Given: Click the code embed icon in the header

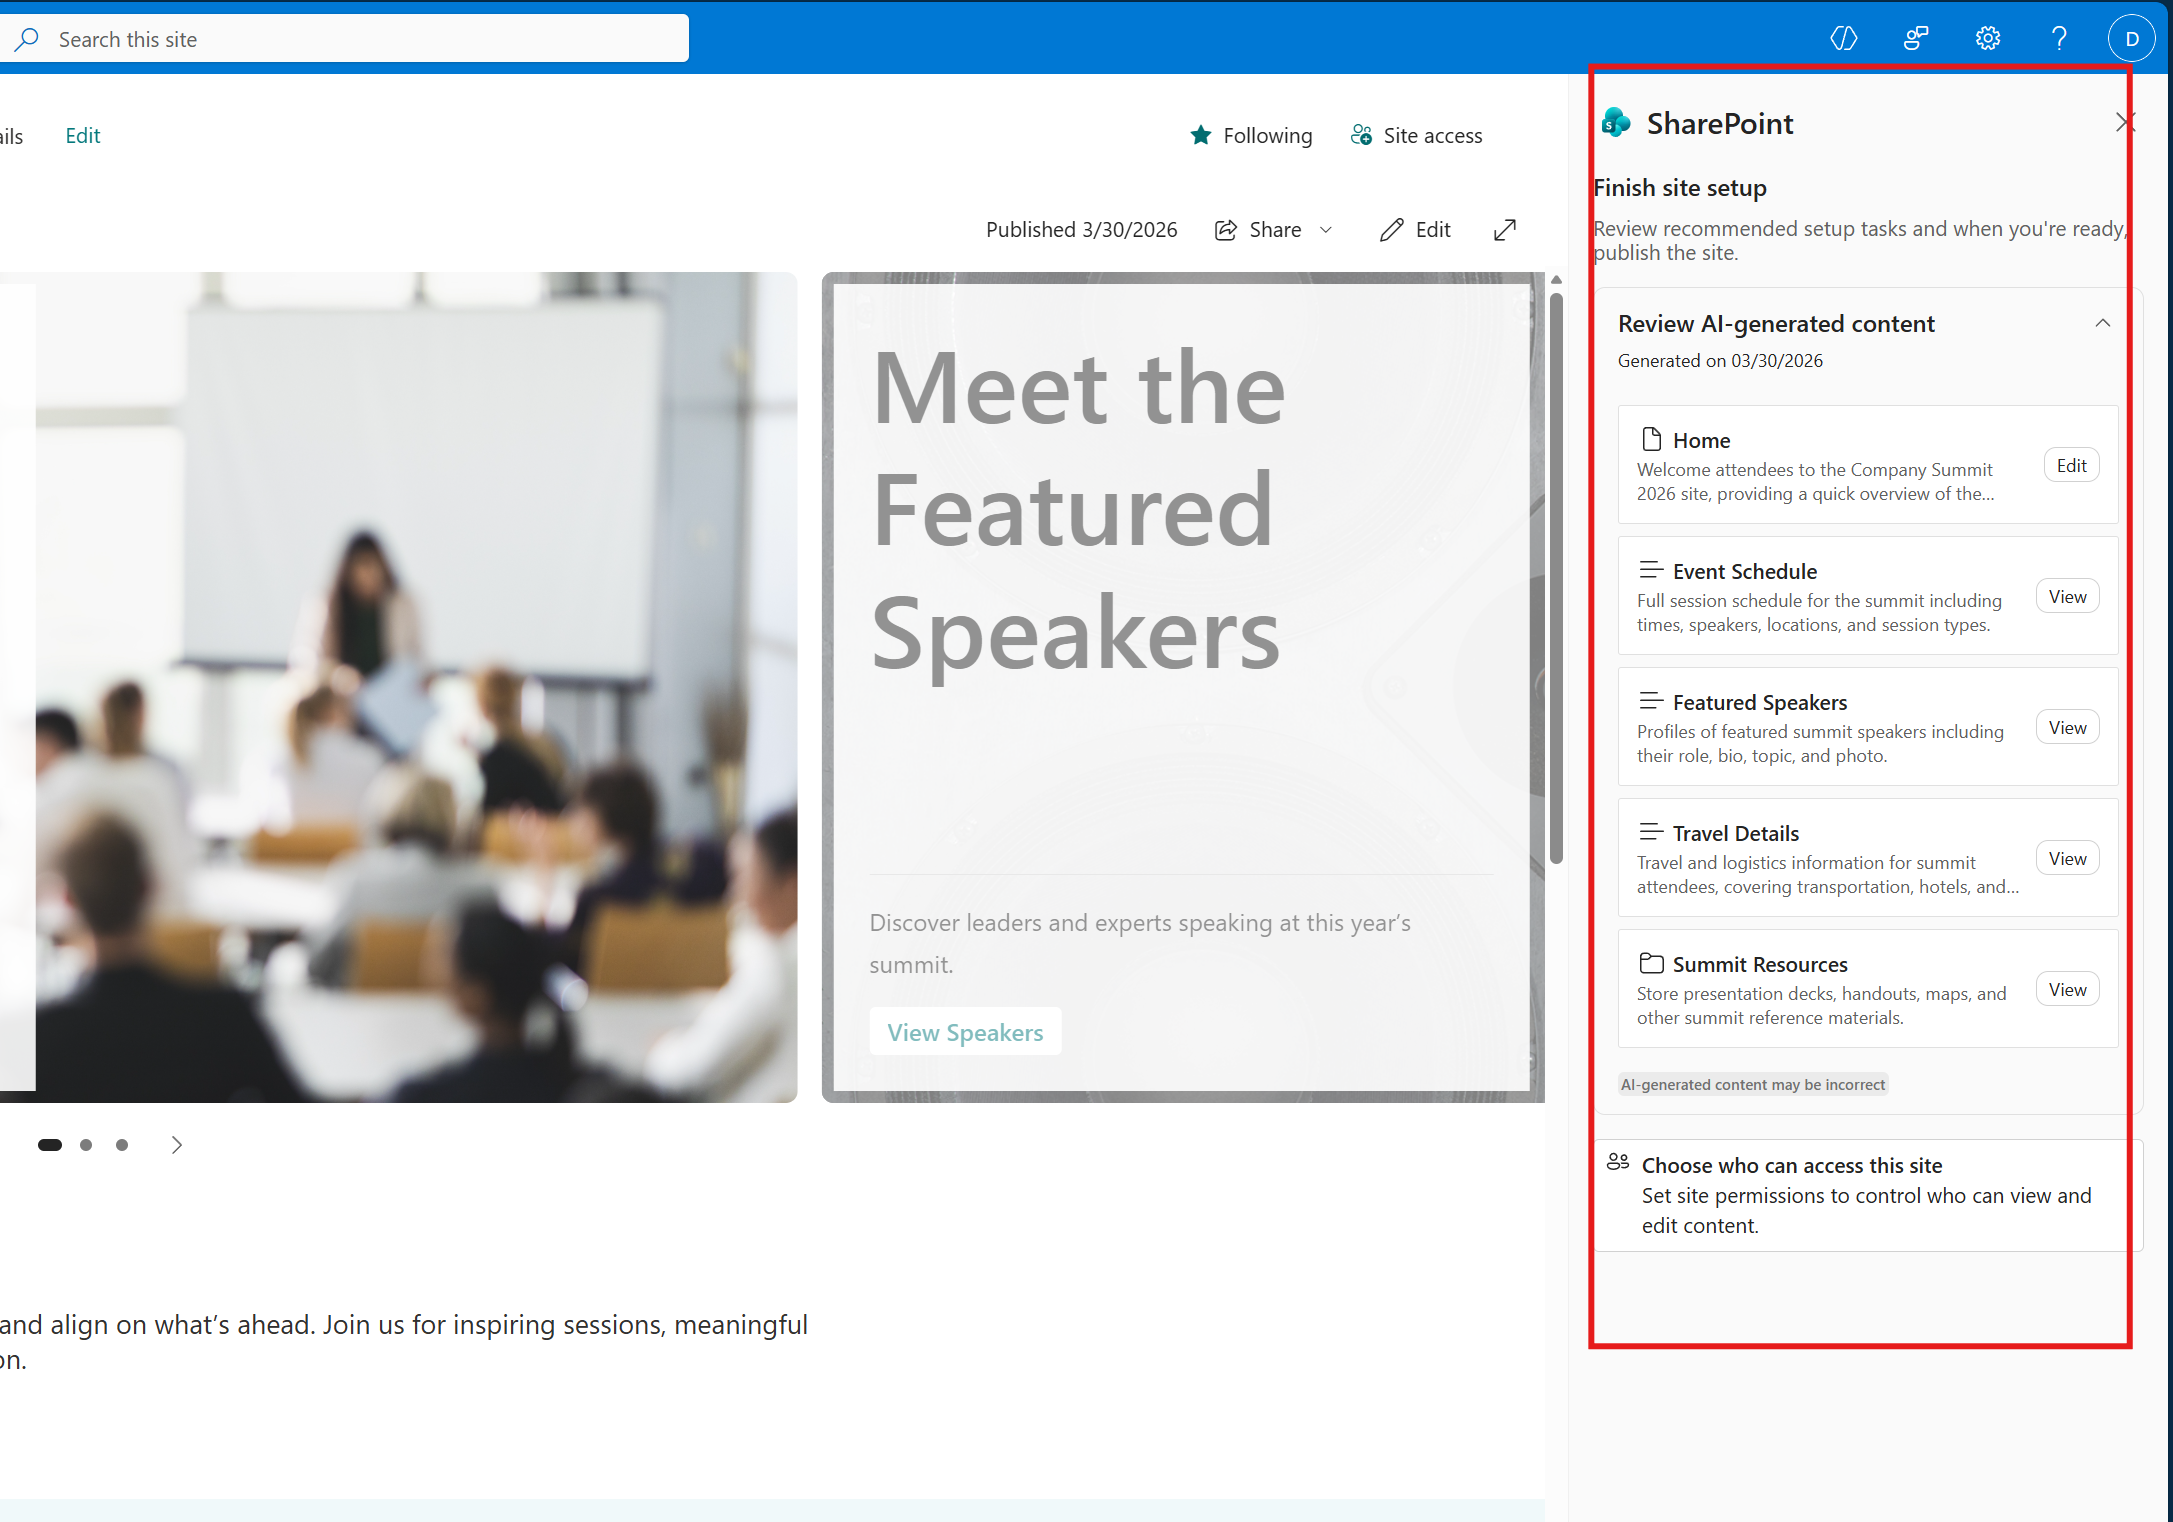Looking at the screenshot, I should coord(1843,37).
